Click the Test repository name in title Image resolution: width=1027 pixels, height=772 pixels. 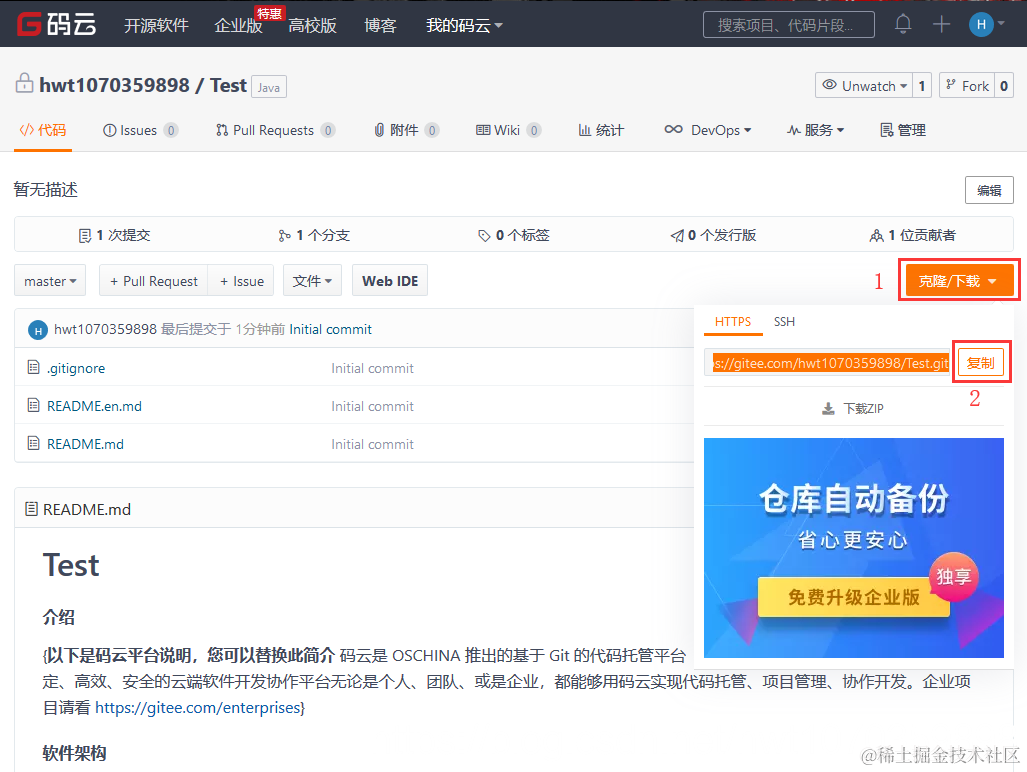pos(228,85)
